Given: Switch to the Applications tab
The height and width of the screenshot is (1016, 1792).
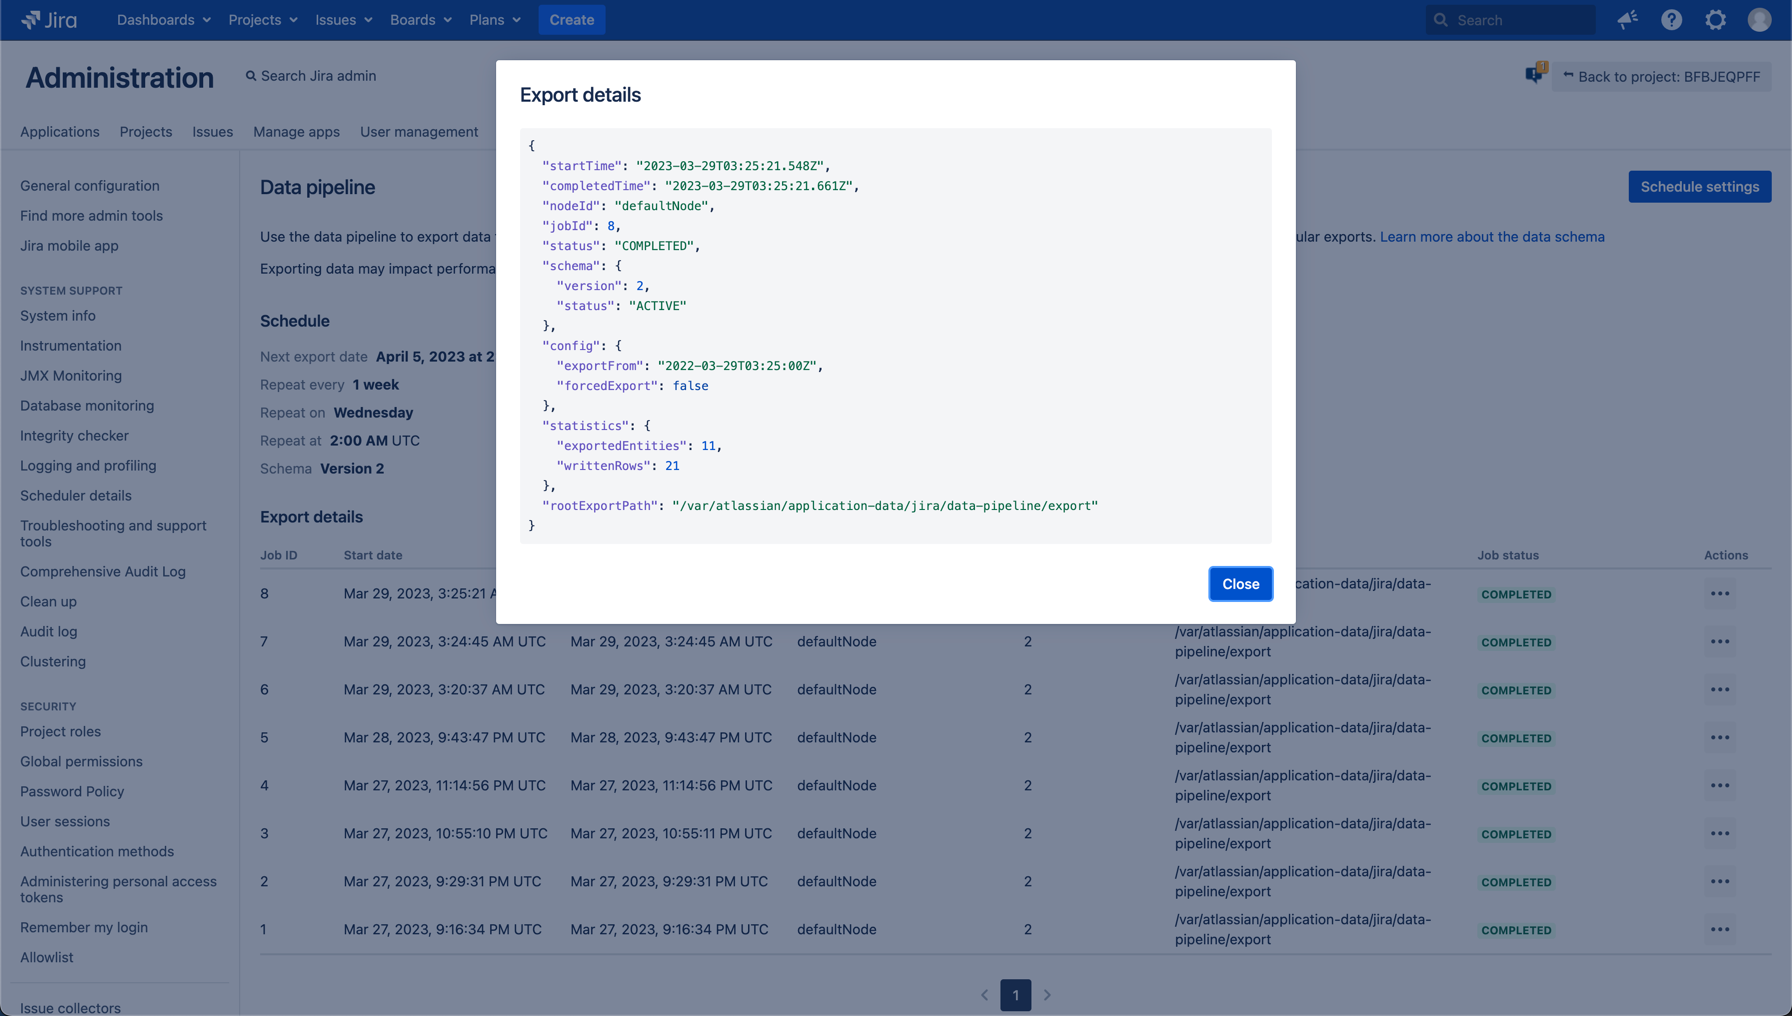Looking at the screenshot, I should tap(60, 132).
